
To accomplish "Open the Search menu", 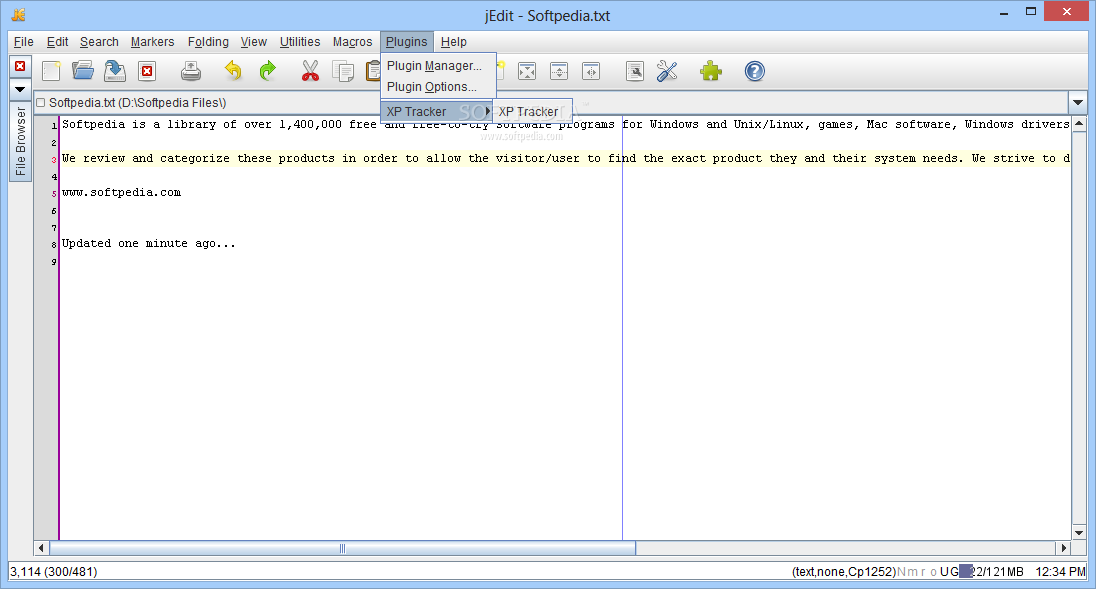I will [99, 42].
